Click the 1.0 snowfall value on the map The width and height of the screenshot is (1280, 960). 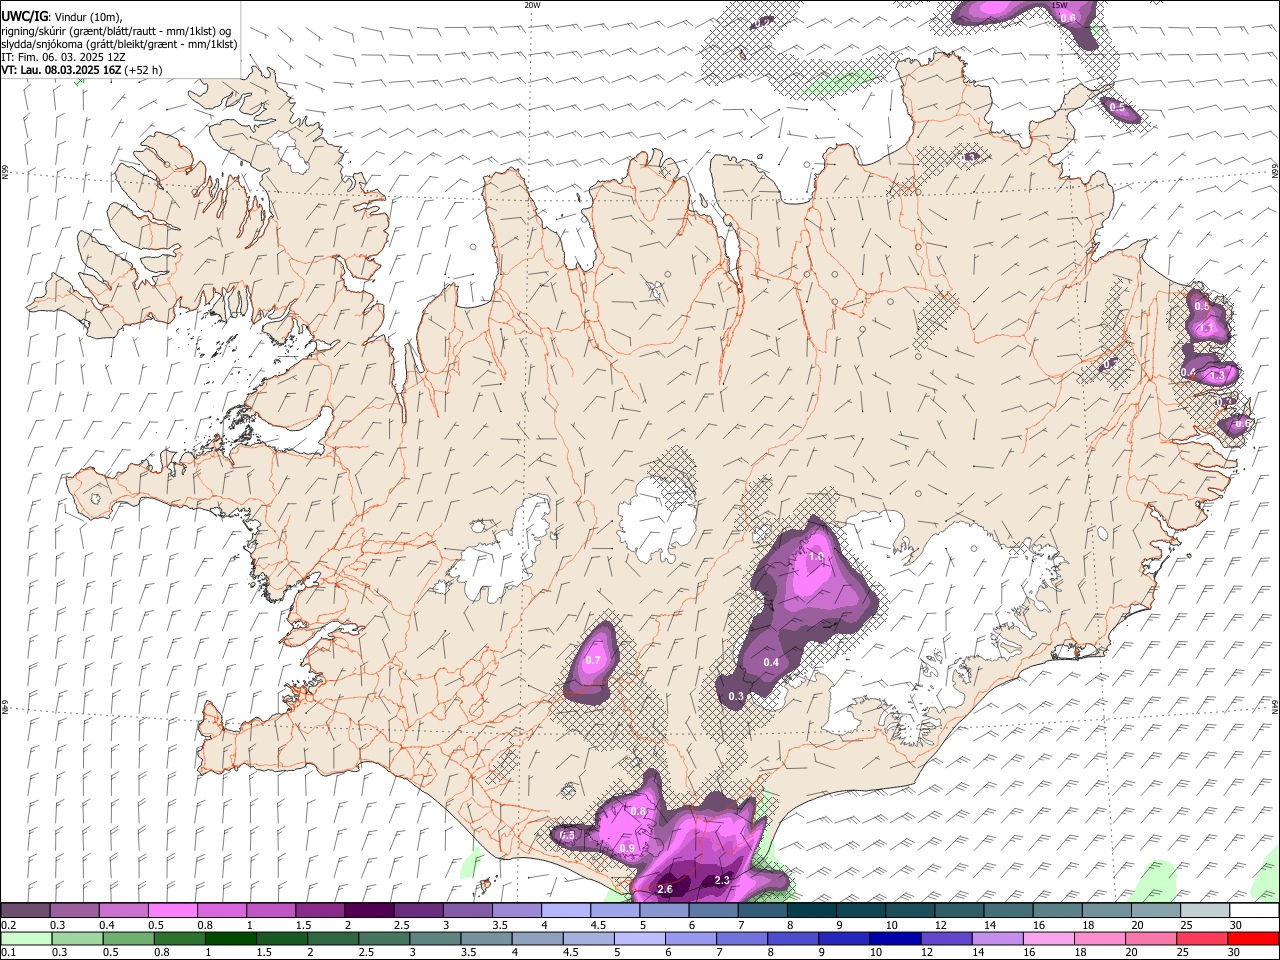[816, 557]
